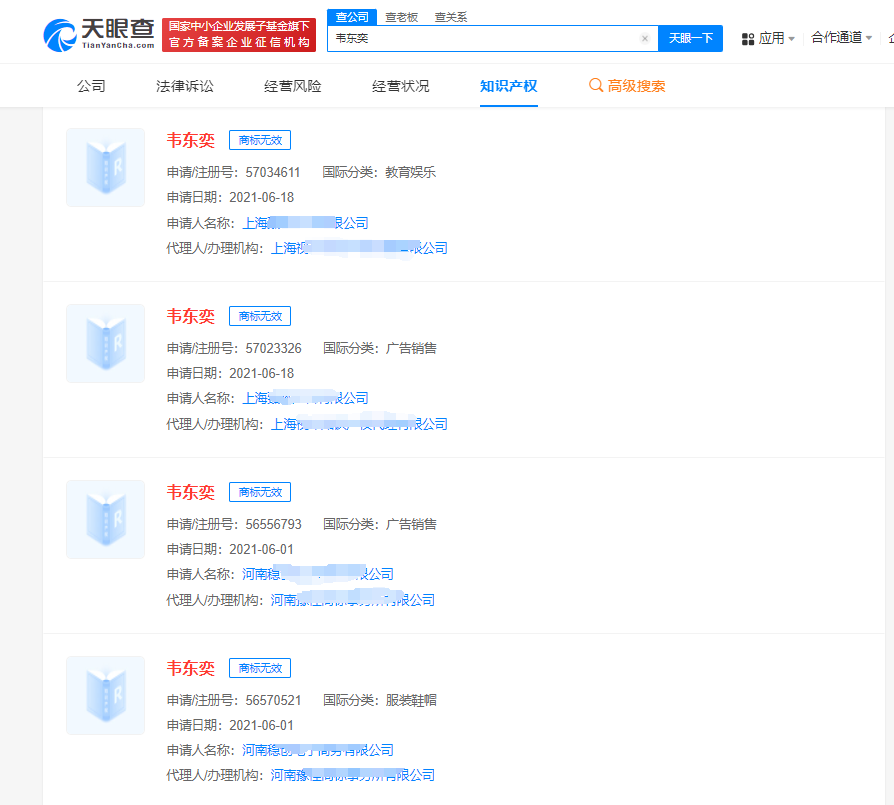Switch to the 查关系 search tab
The height and width of the screenshot is (805, 894).
pos(449,17)
